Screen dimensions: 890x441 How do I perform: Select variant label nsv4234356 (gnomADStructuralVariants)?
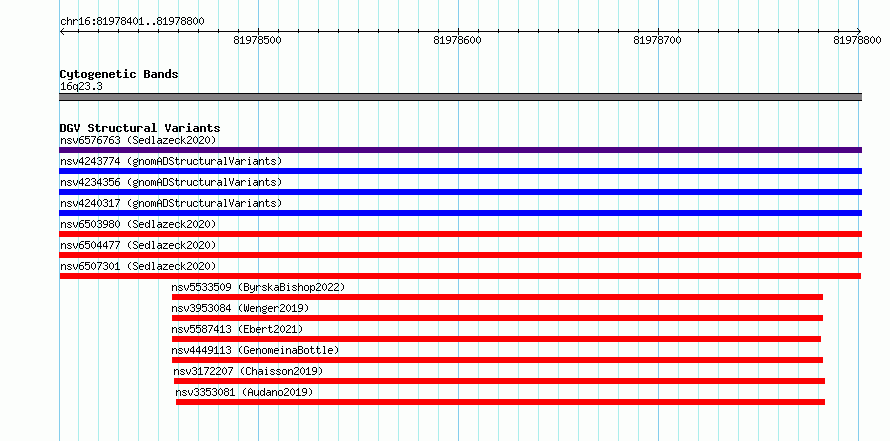[x=171, y=182]
